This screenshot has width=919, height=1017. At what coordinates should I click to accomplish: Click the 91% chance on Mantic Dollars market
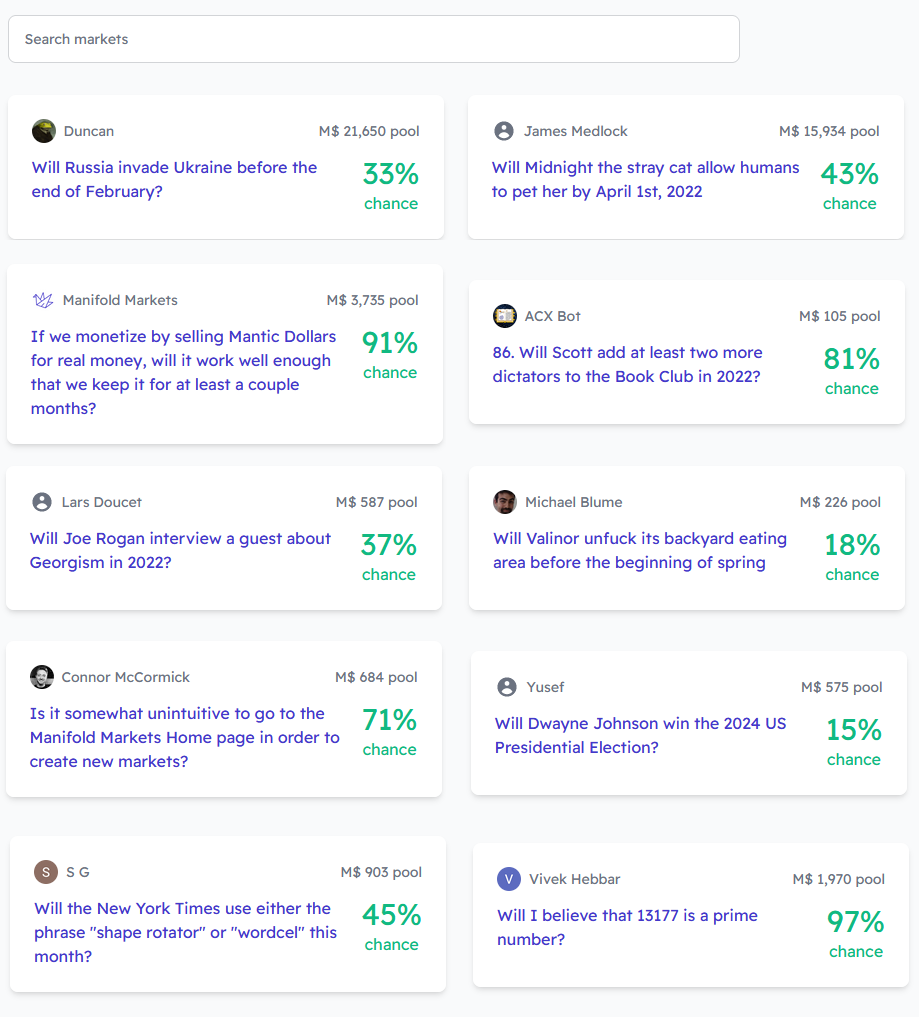click(390, 355)
